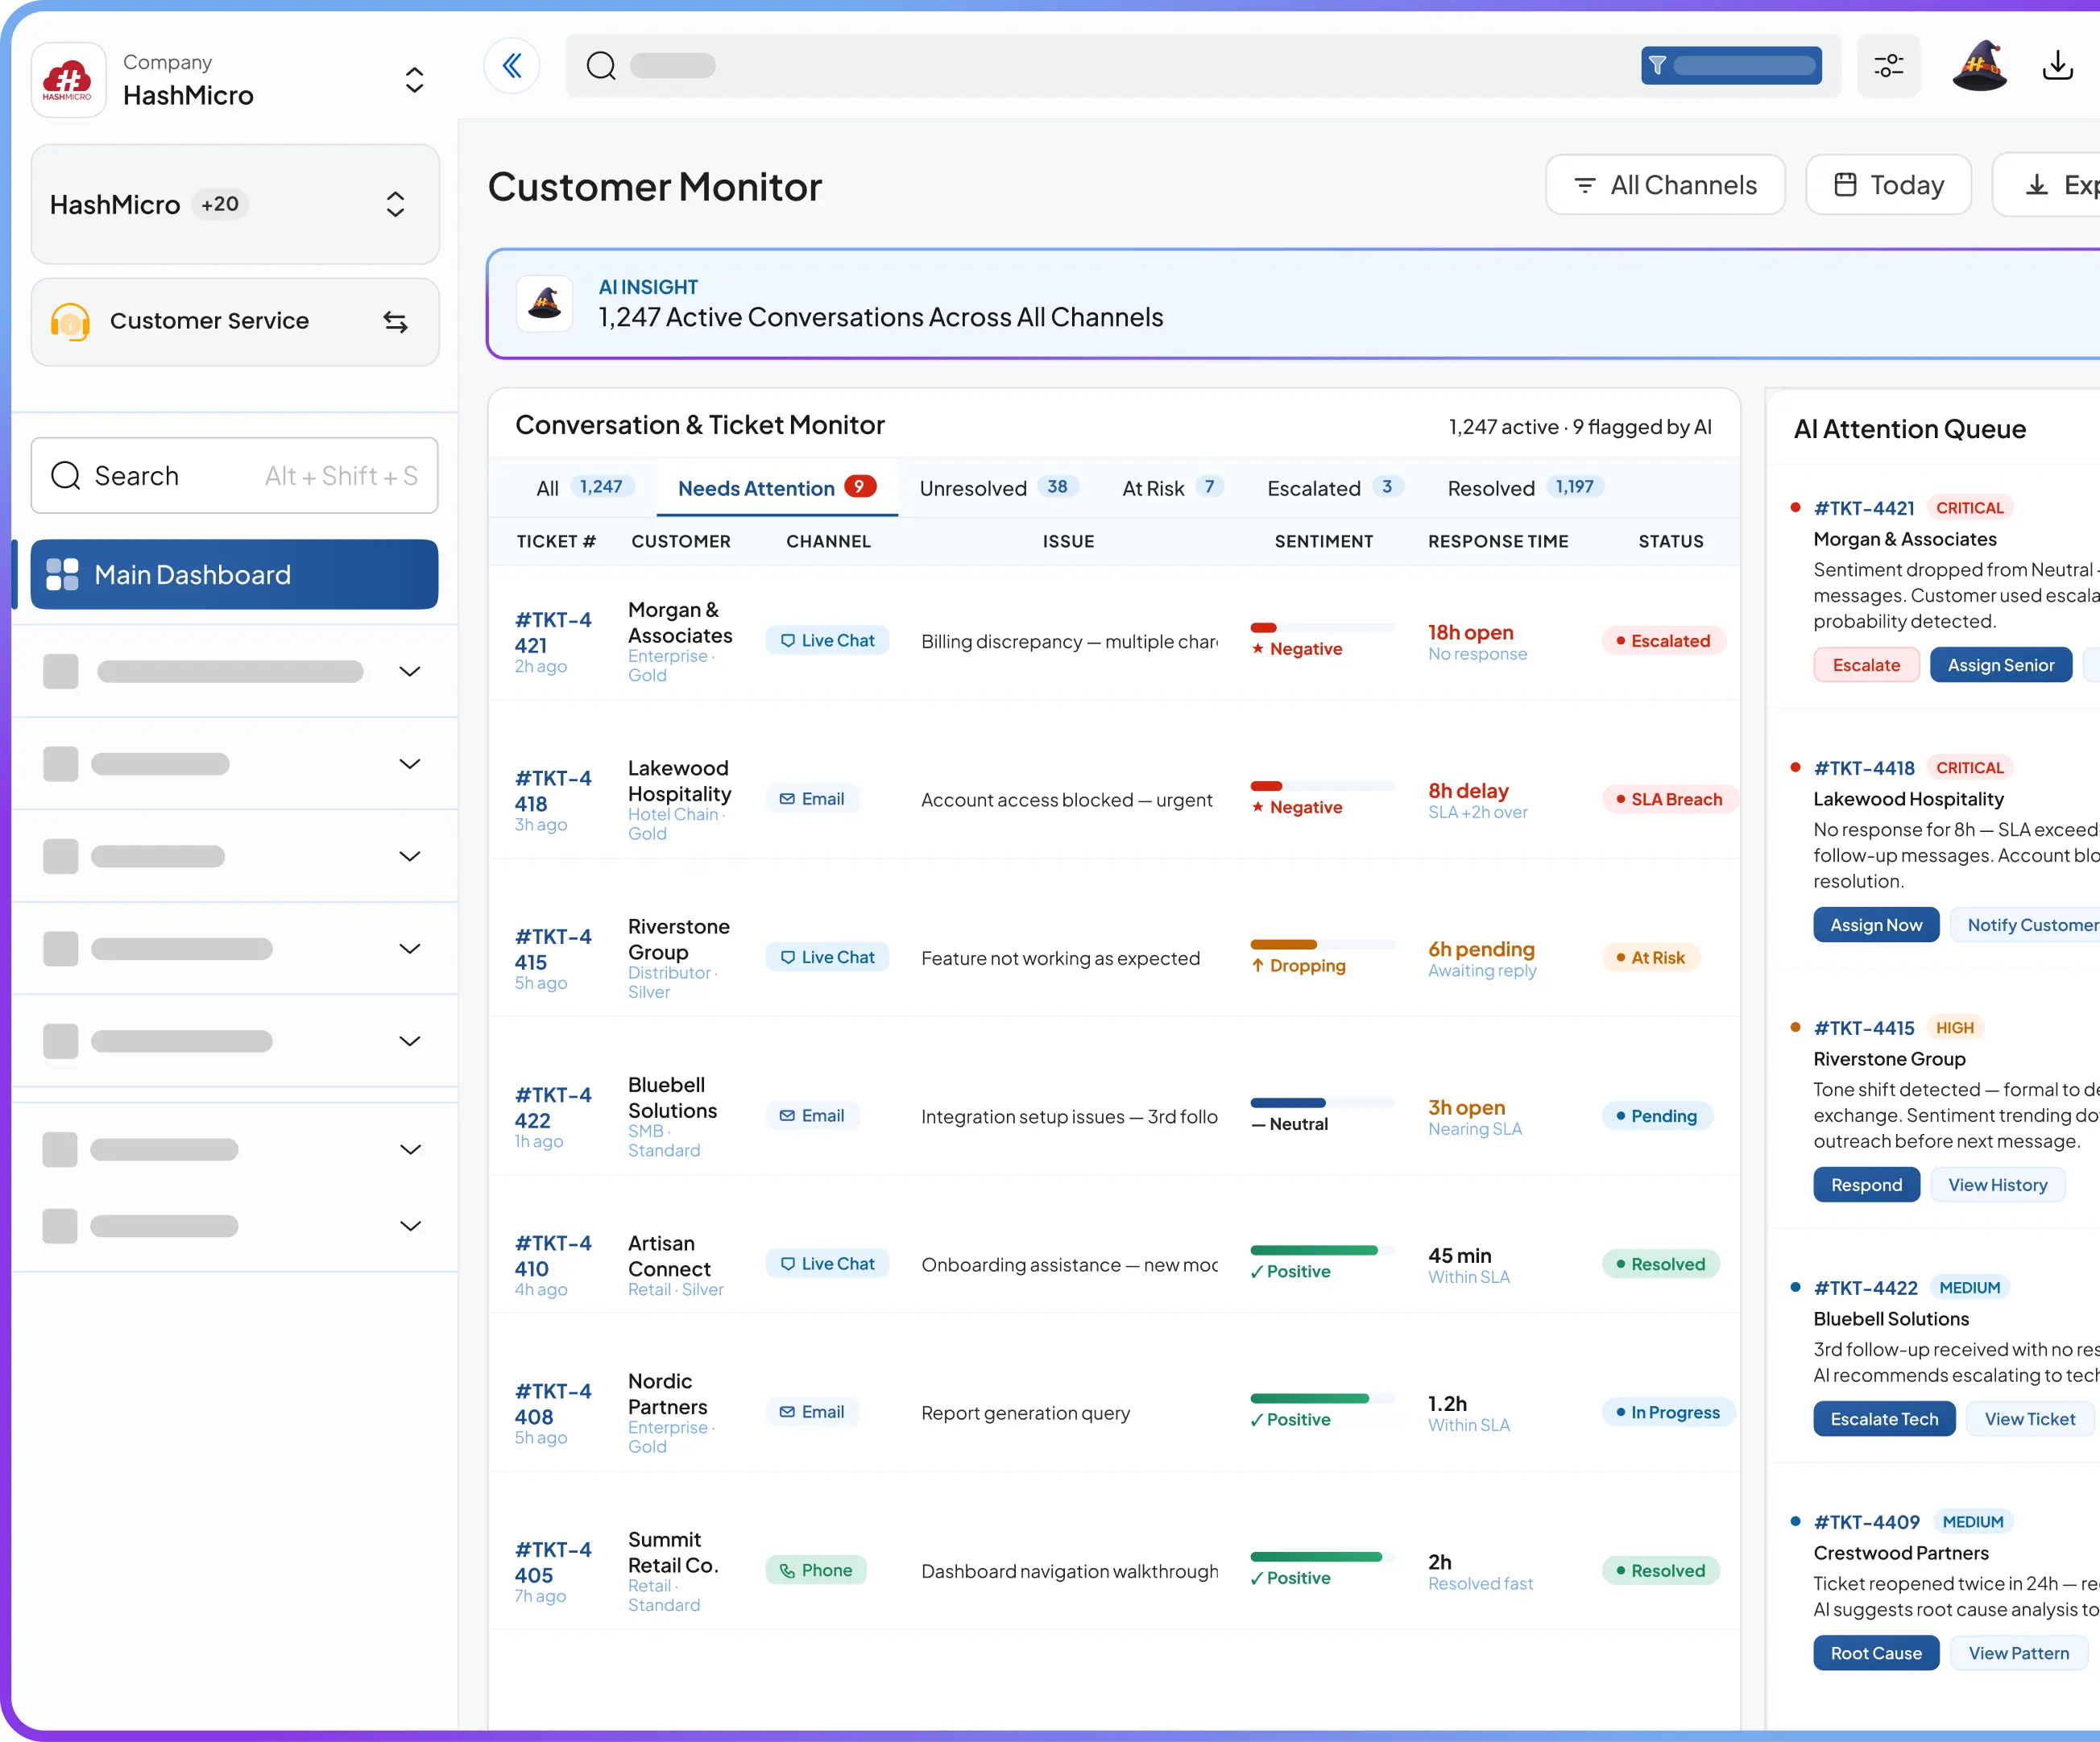Click Assign Now for Lakewood Hospitality
Viewport: 2100px width, 1742px height.
(x=1876, y=925)
